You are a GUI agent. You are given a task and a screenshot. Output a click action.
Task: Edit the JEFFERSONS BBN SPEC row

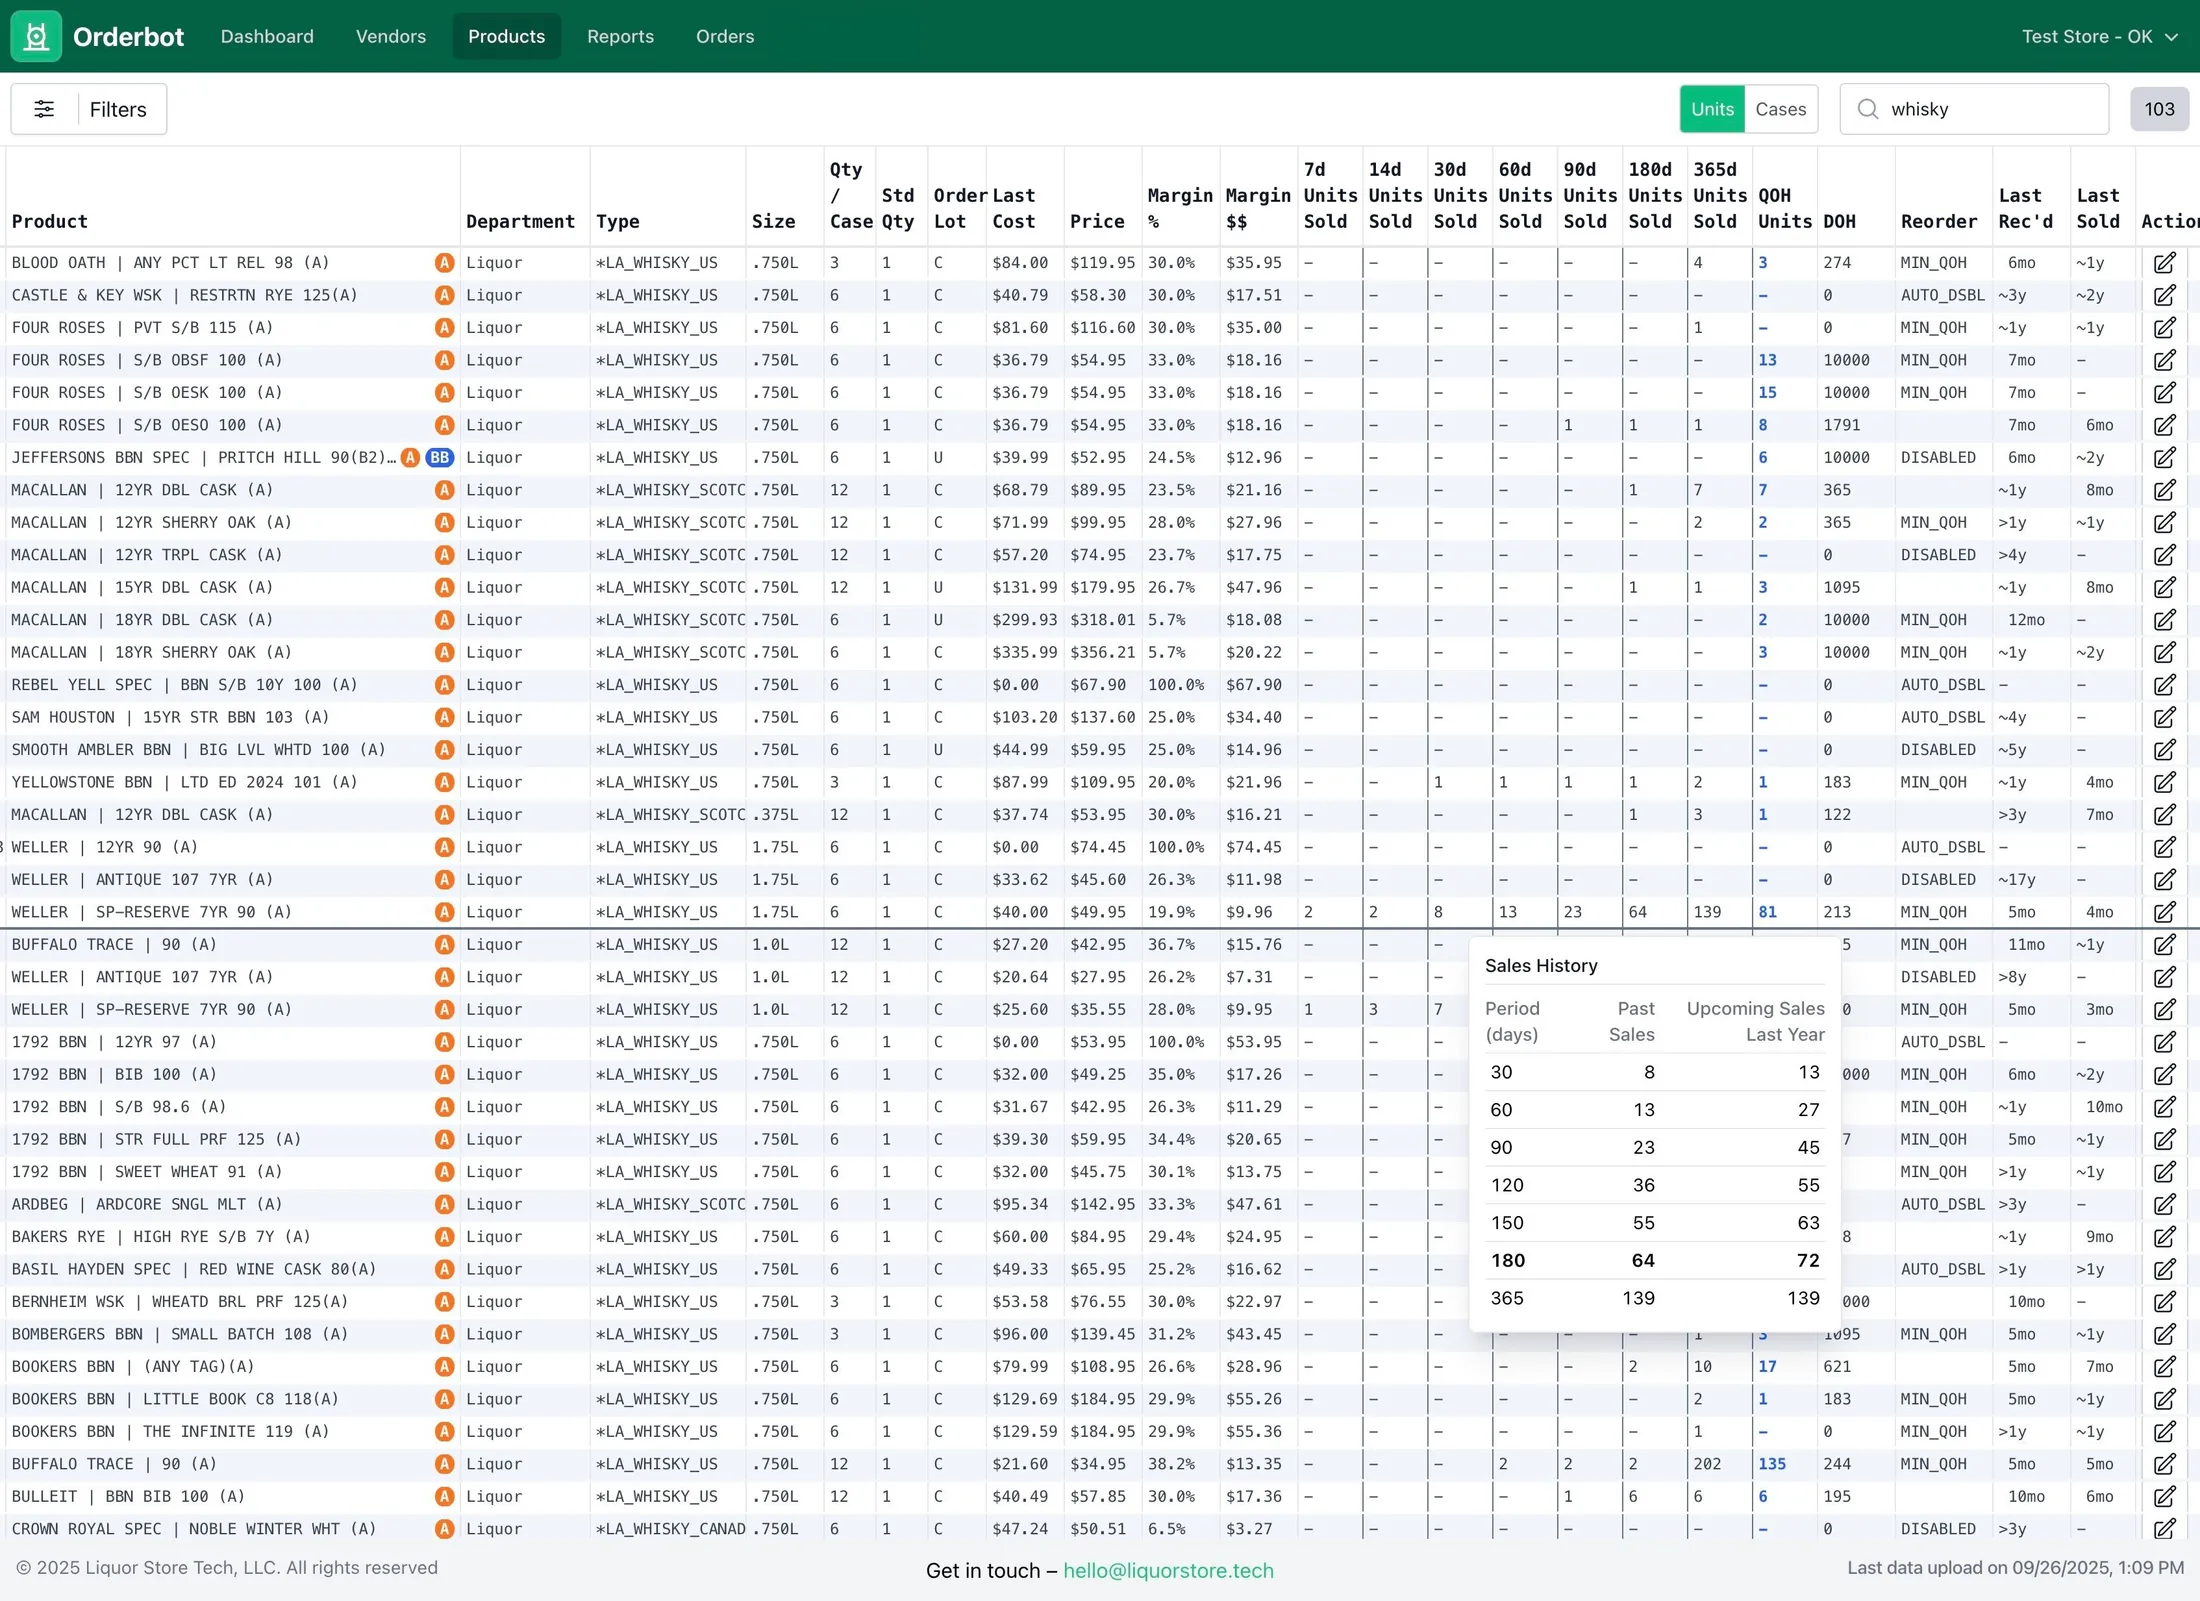point(2164,458)
